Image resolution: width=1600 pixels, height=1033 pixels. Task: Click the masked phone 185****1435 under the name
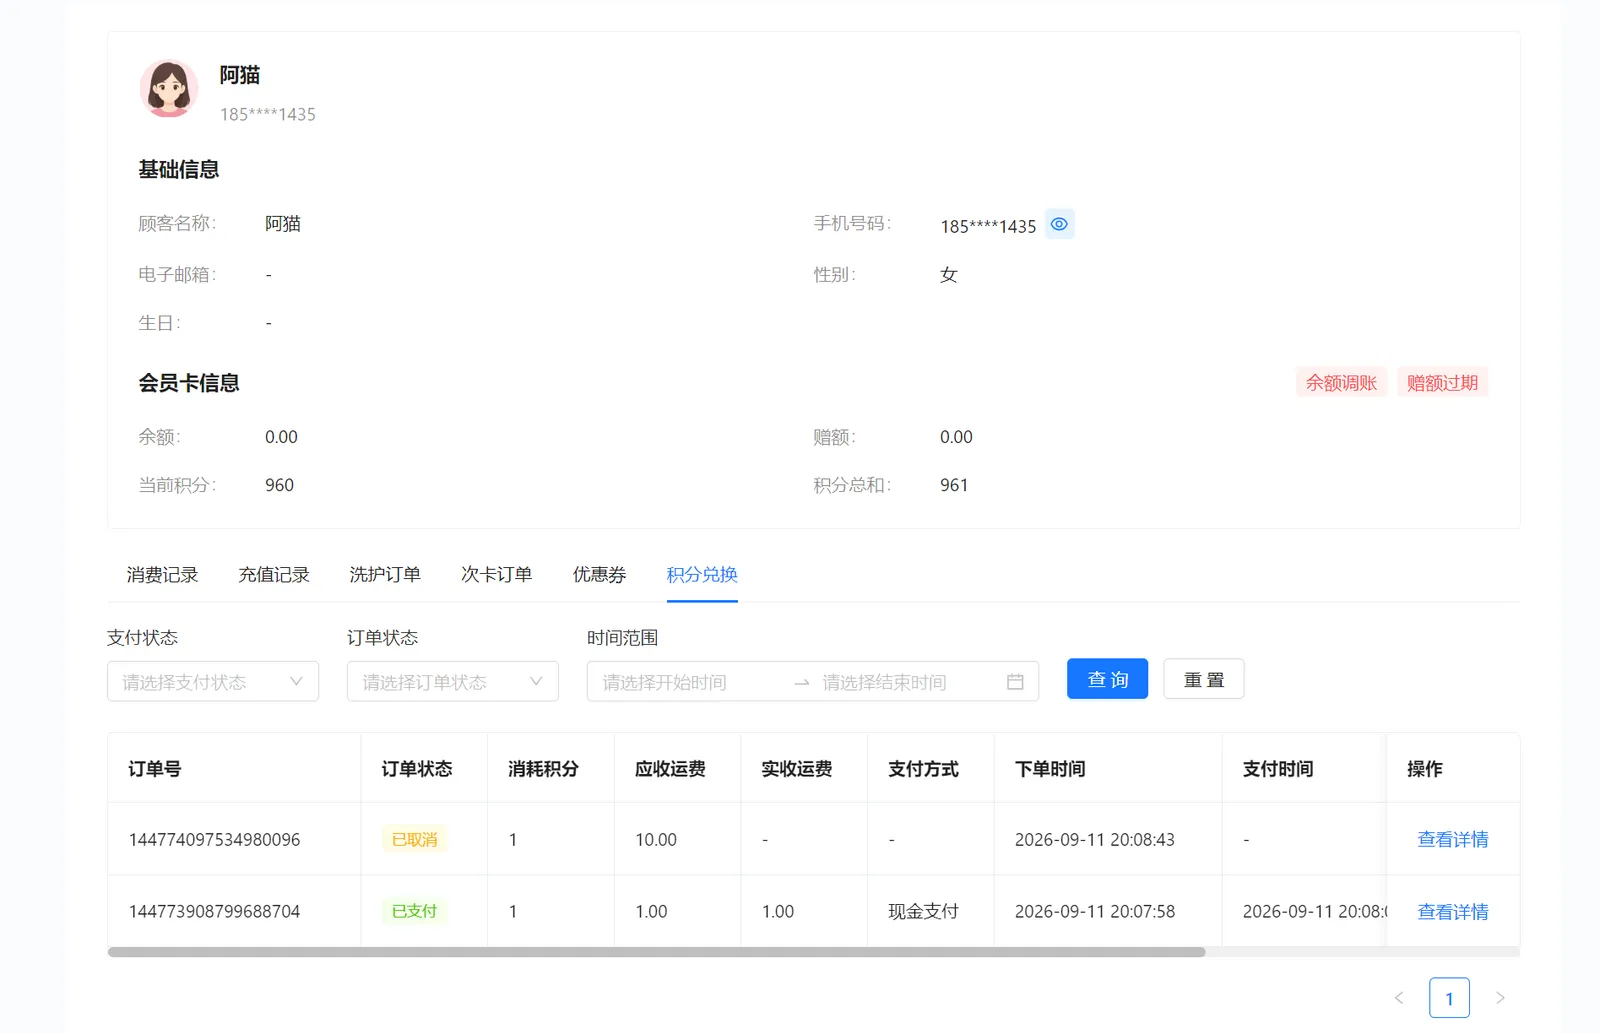coord(268,115)
